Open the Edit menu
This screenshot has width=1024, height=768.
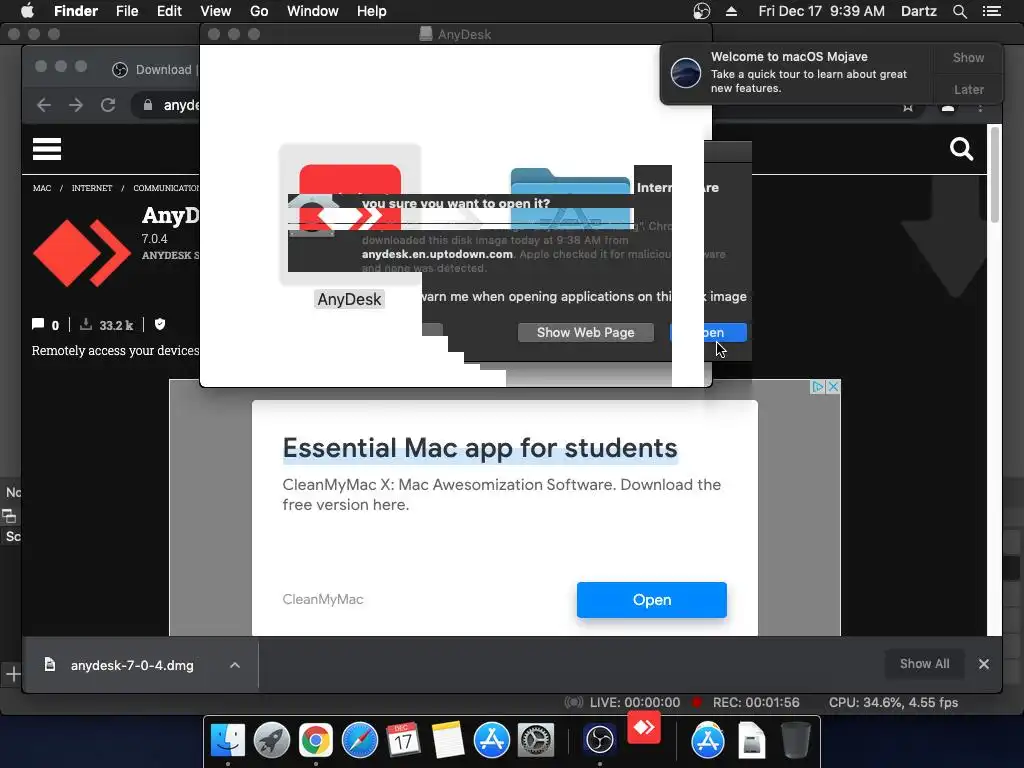pyautogui.click(x=169, y=11)
